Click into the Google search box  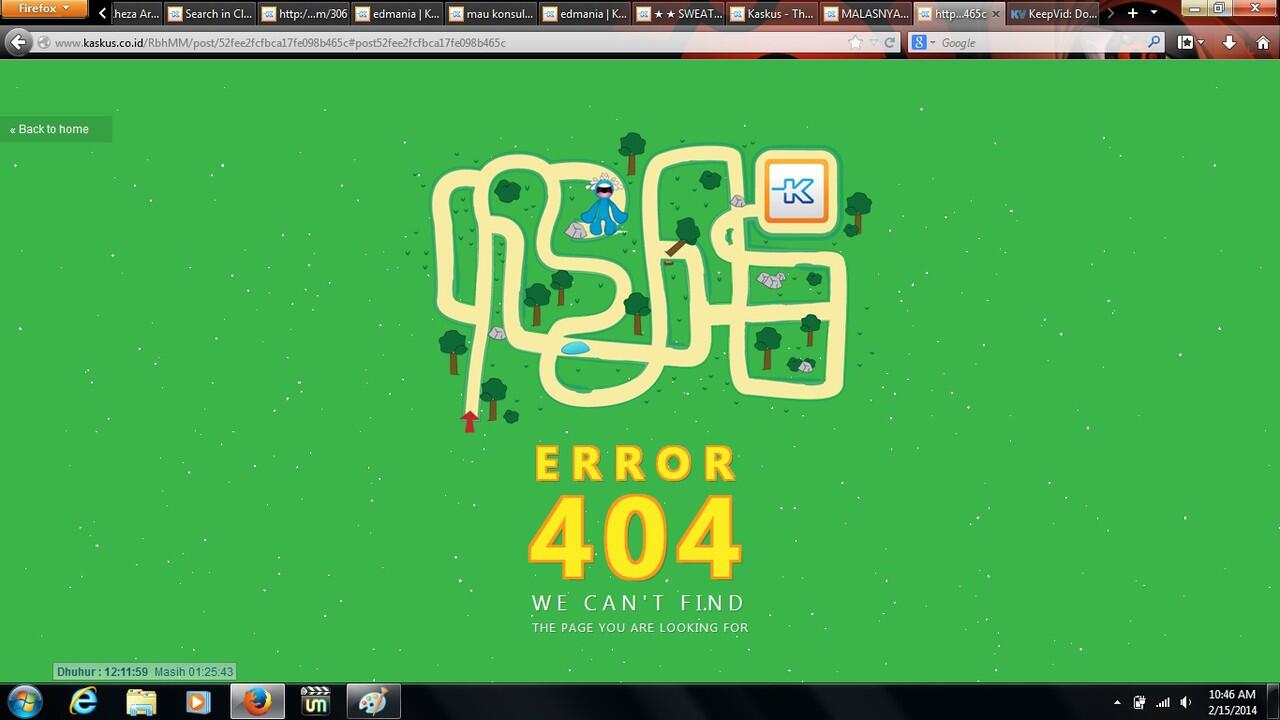click(x=1040, y=43)
